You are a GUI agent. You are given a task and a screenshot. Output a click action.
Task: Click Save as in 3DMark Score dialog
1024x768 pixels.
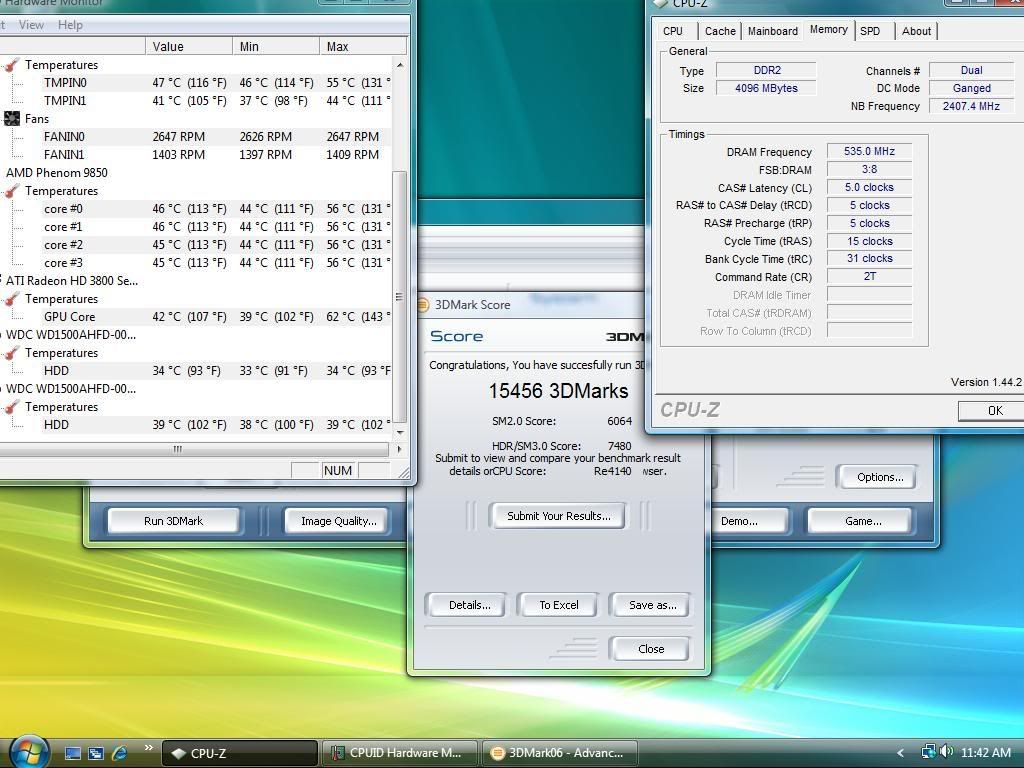(x=652, y=605)
